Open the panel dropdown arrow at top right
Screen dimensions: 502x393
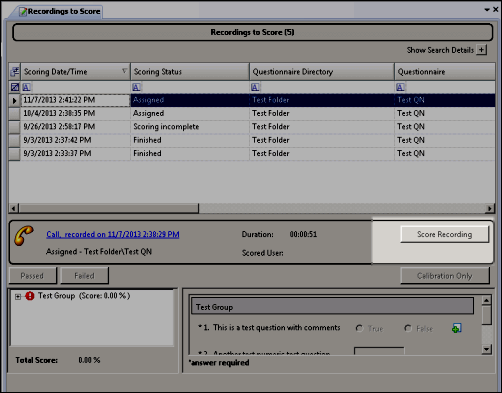click(487, 10)
